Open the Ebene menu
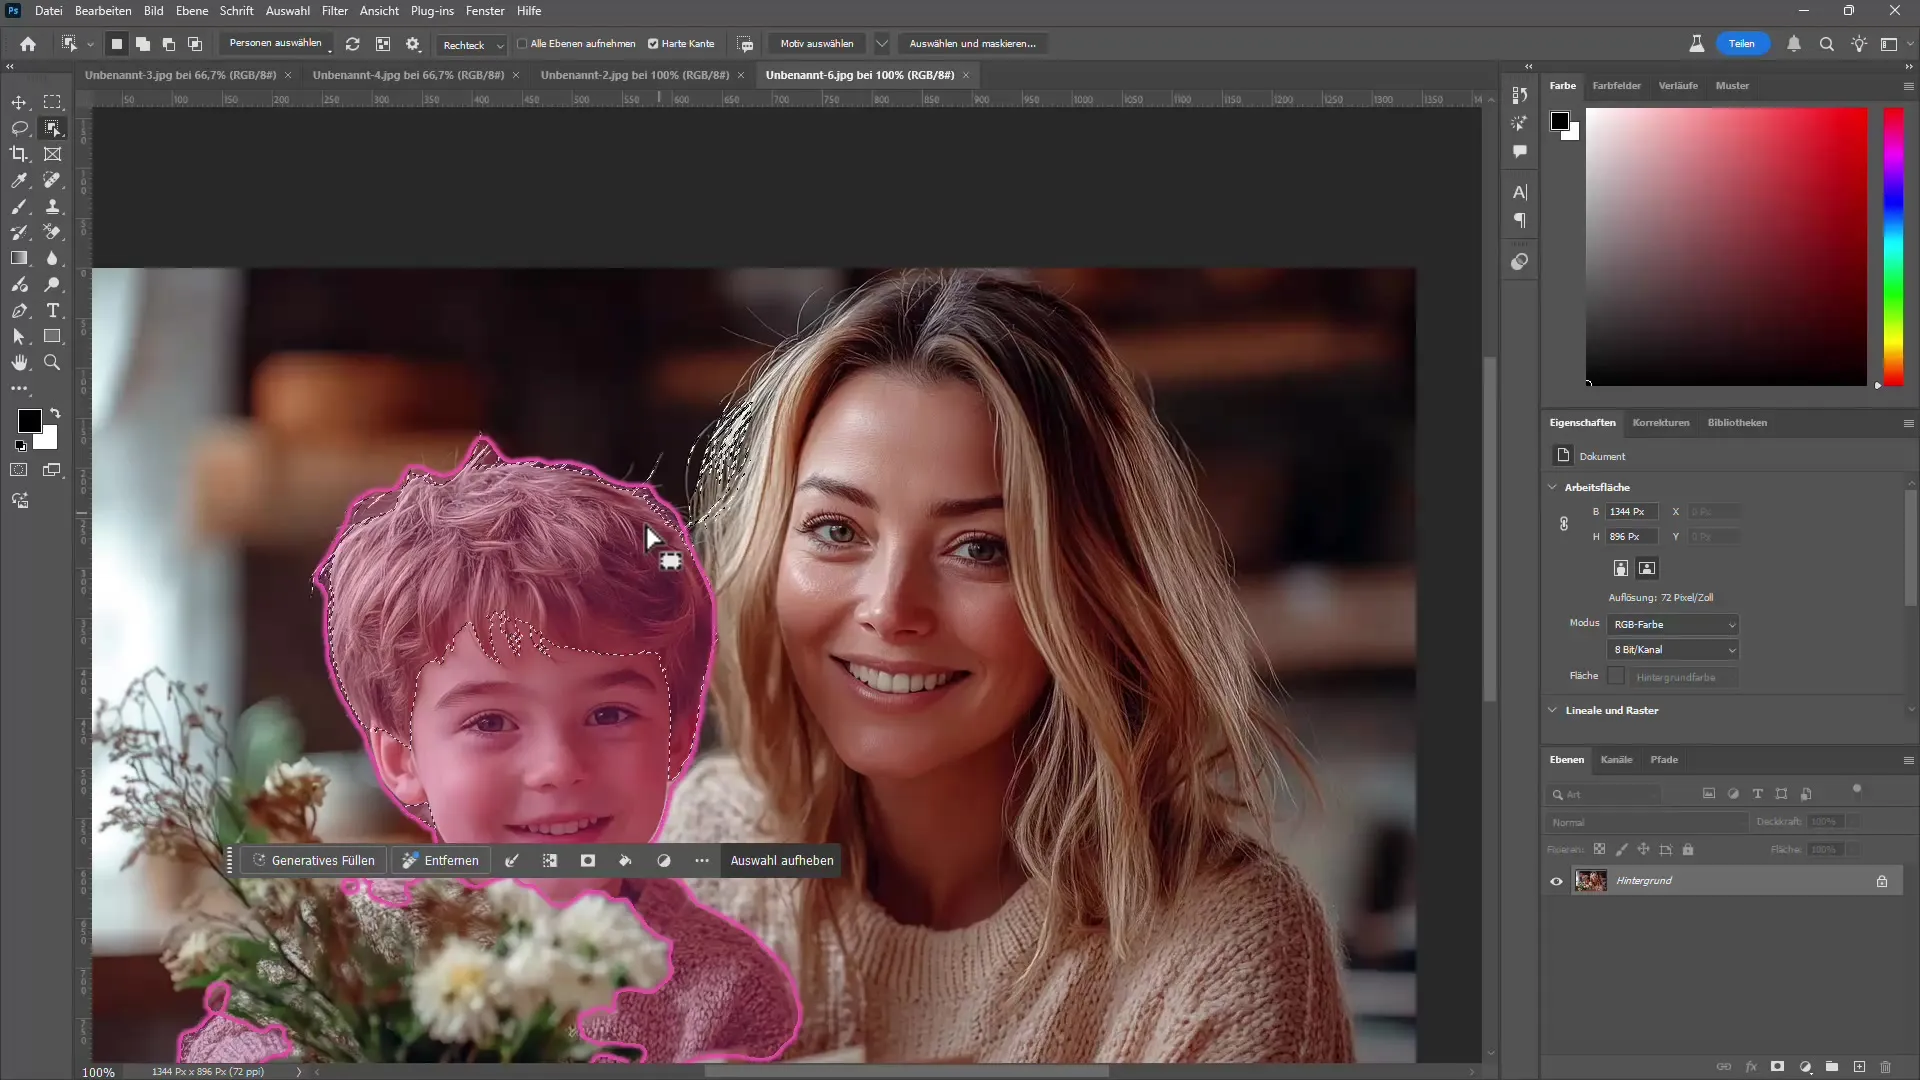 pyautogui.click(x=192, y=11)
